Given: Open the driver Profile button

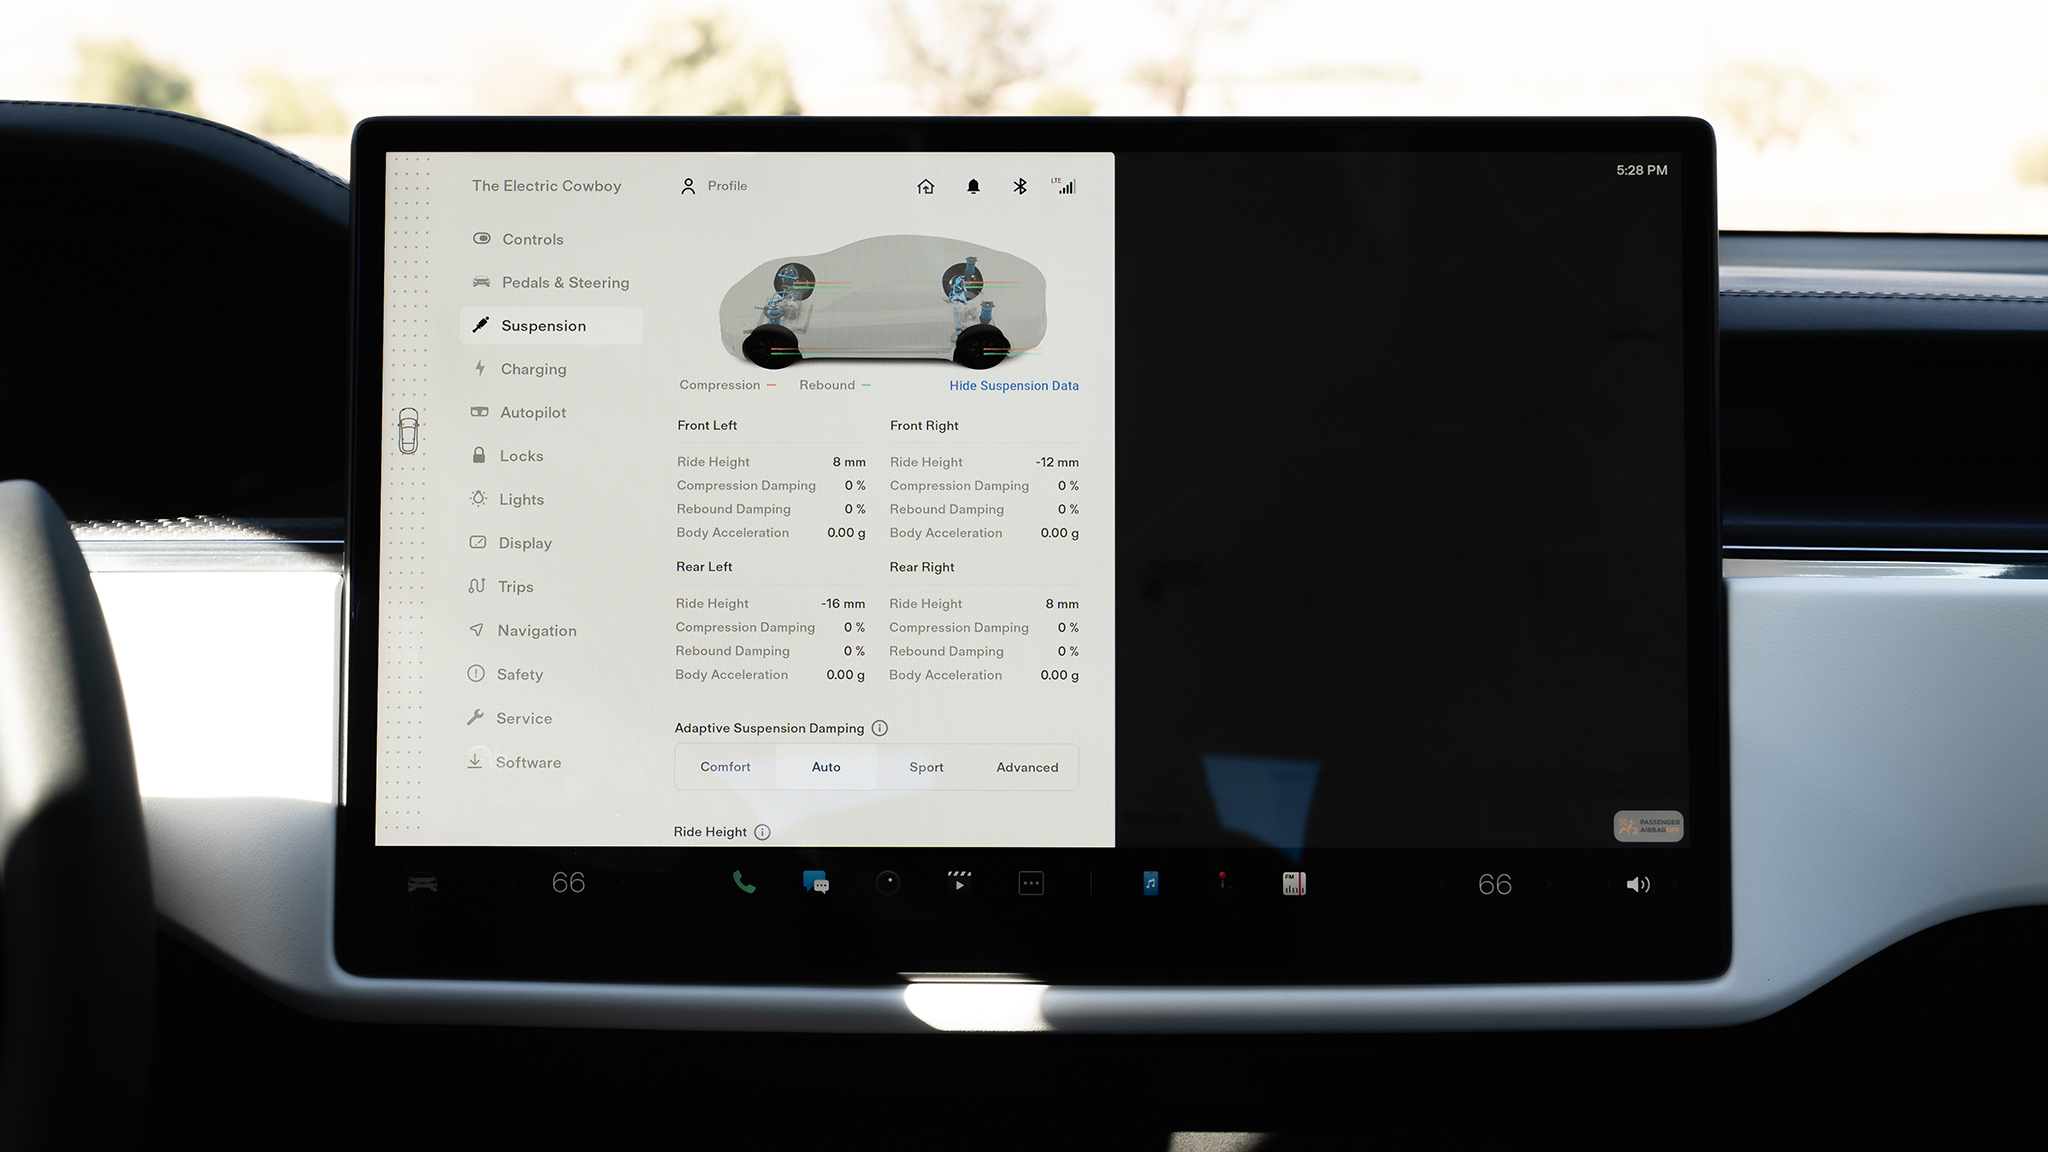Looking at the screenshot, I should coord(714,186).
